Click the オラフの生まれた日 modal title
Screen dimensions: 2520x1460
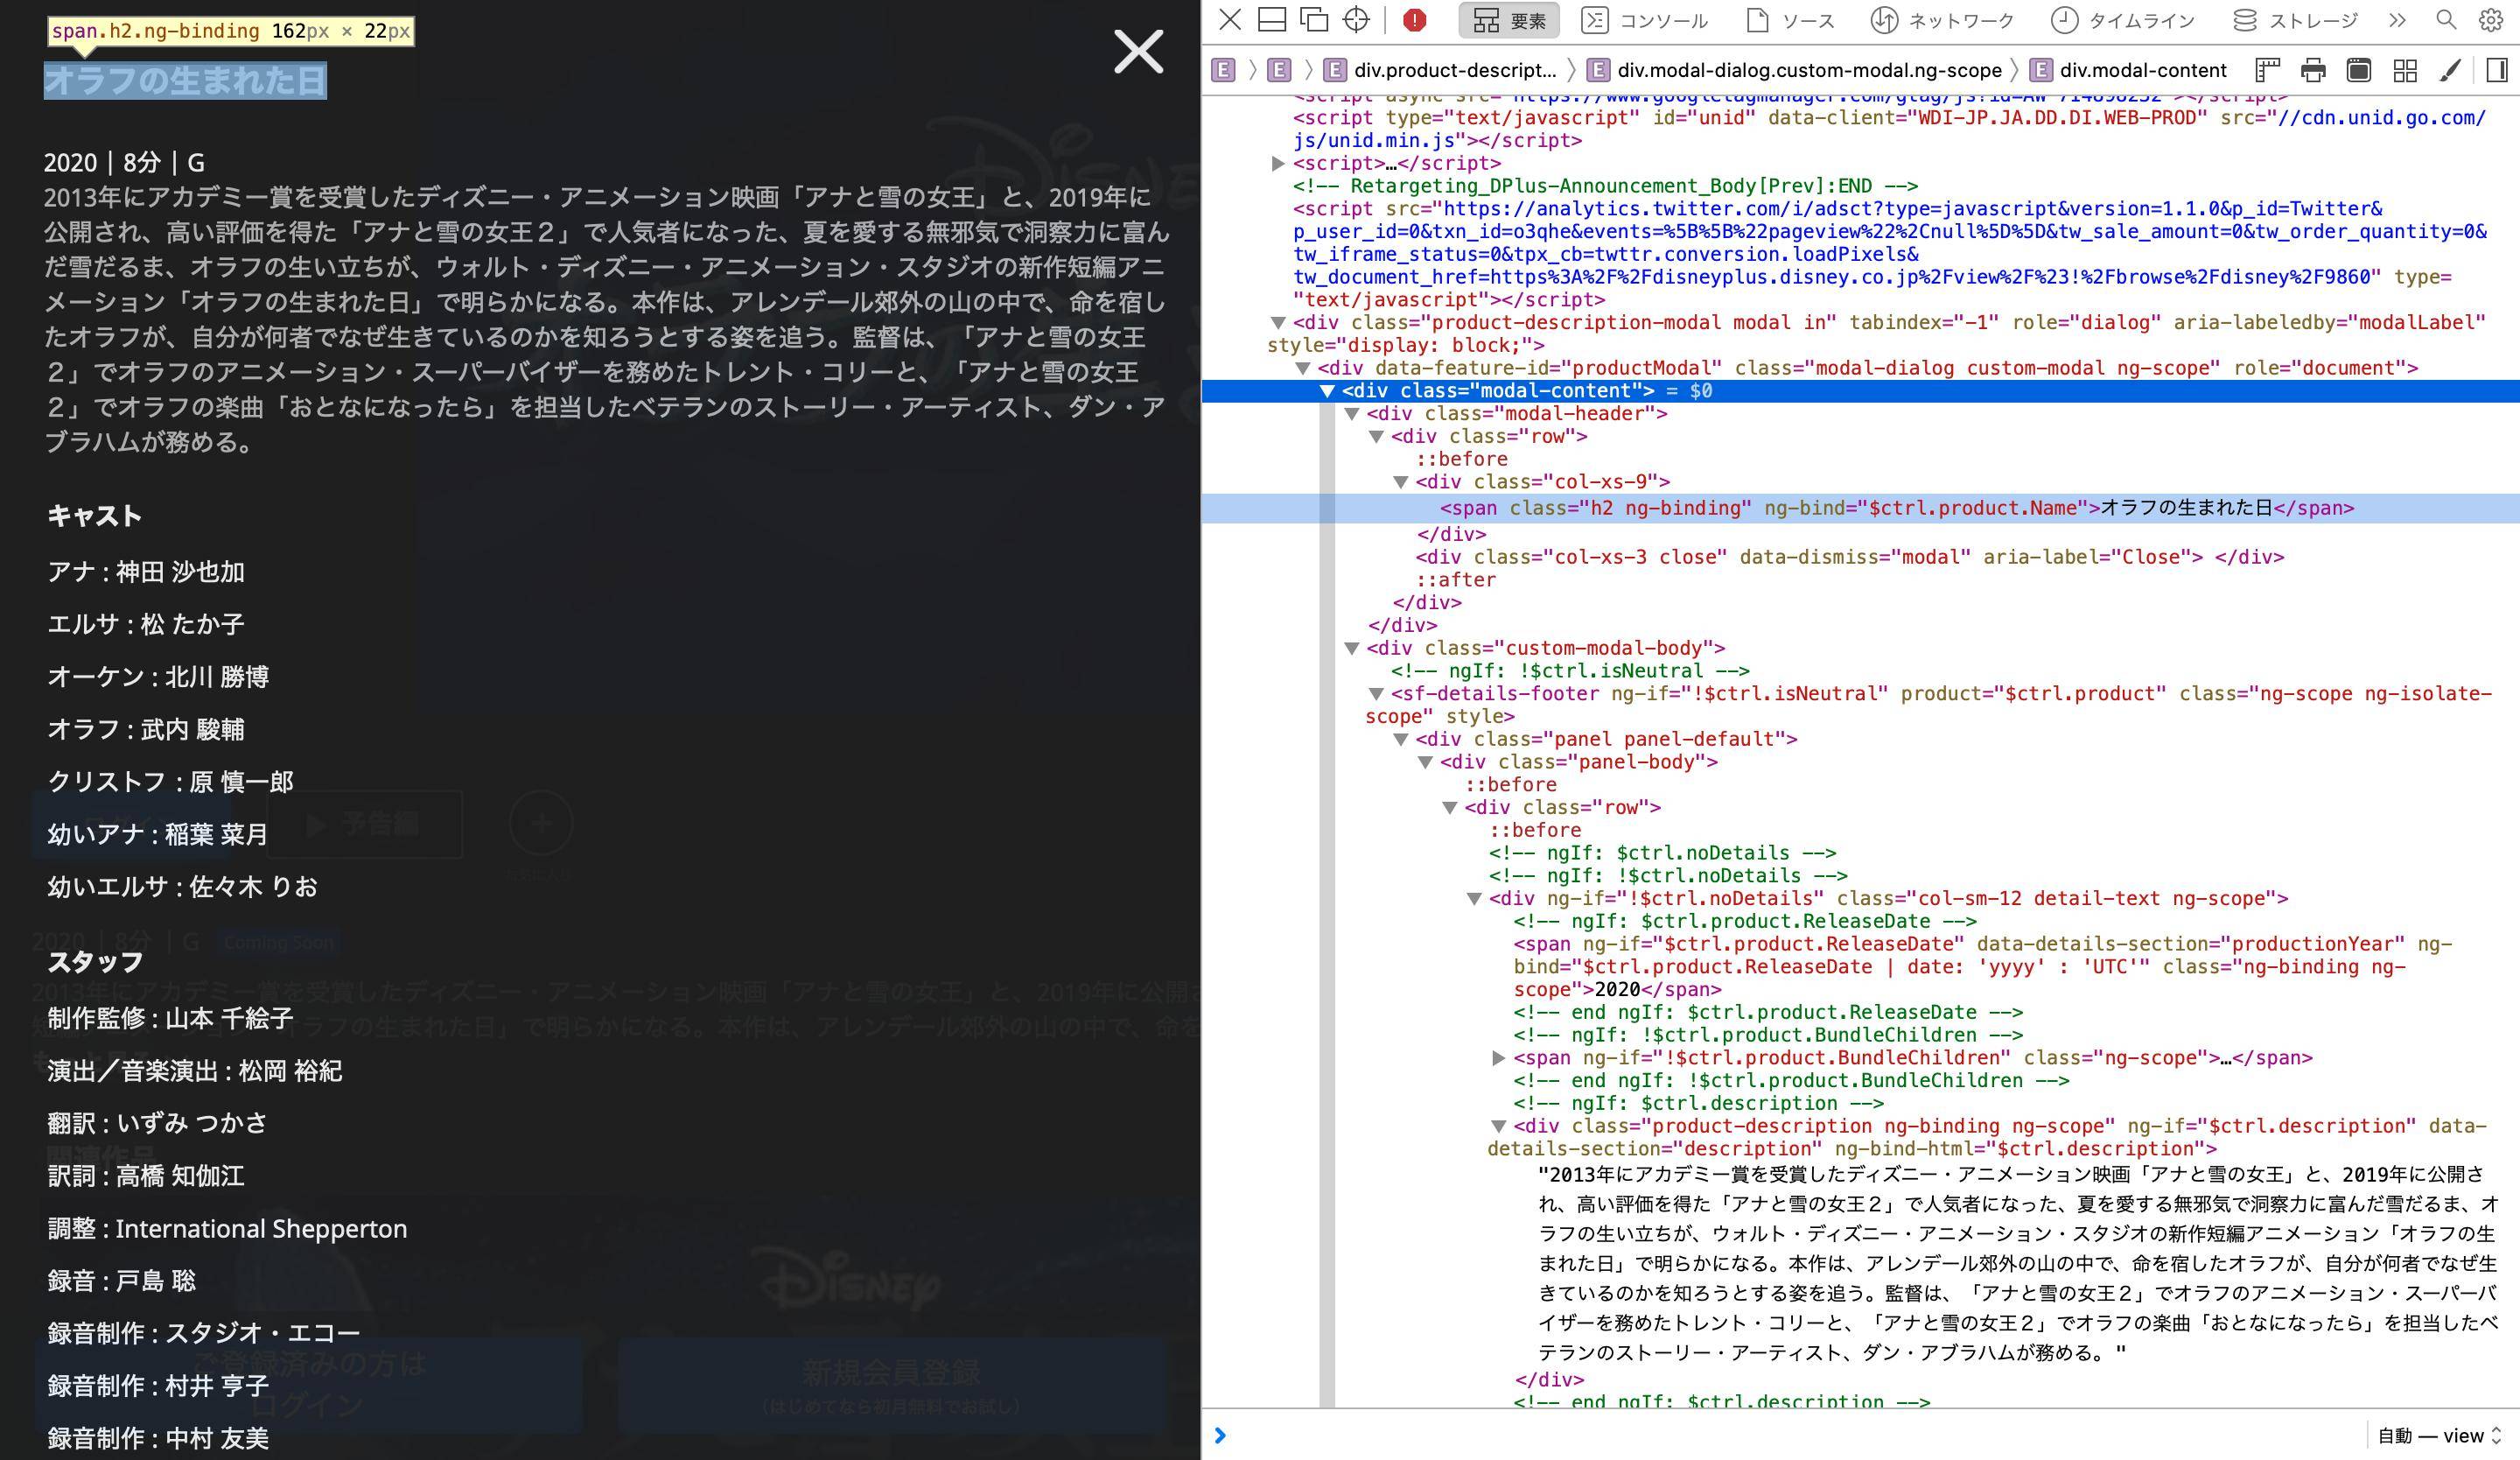pyautogui.click(x=185, y=80)
